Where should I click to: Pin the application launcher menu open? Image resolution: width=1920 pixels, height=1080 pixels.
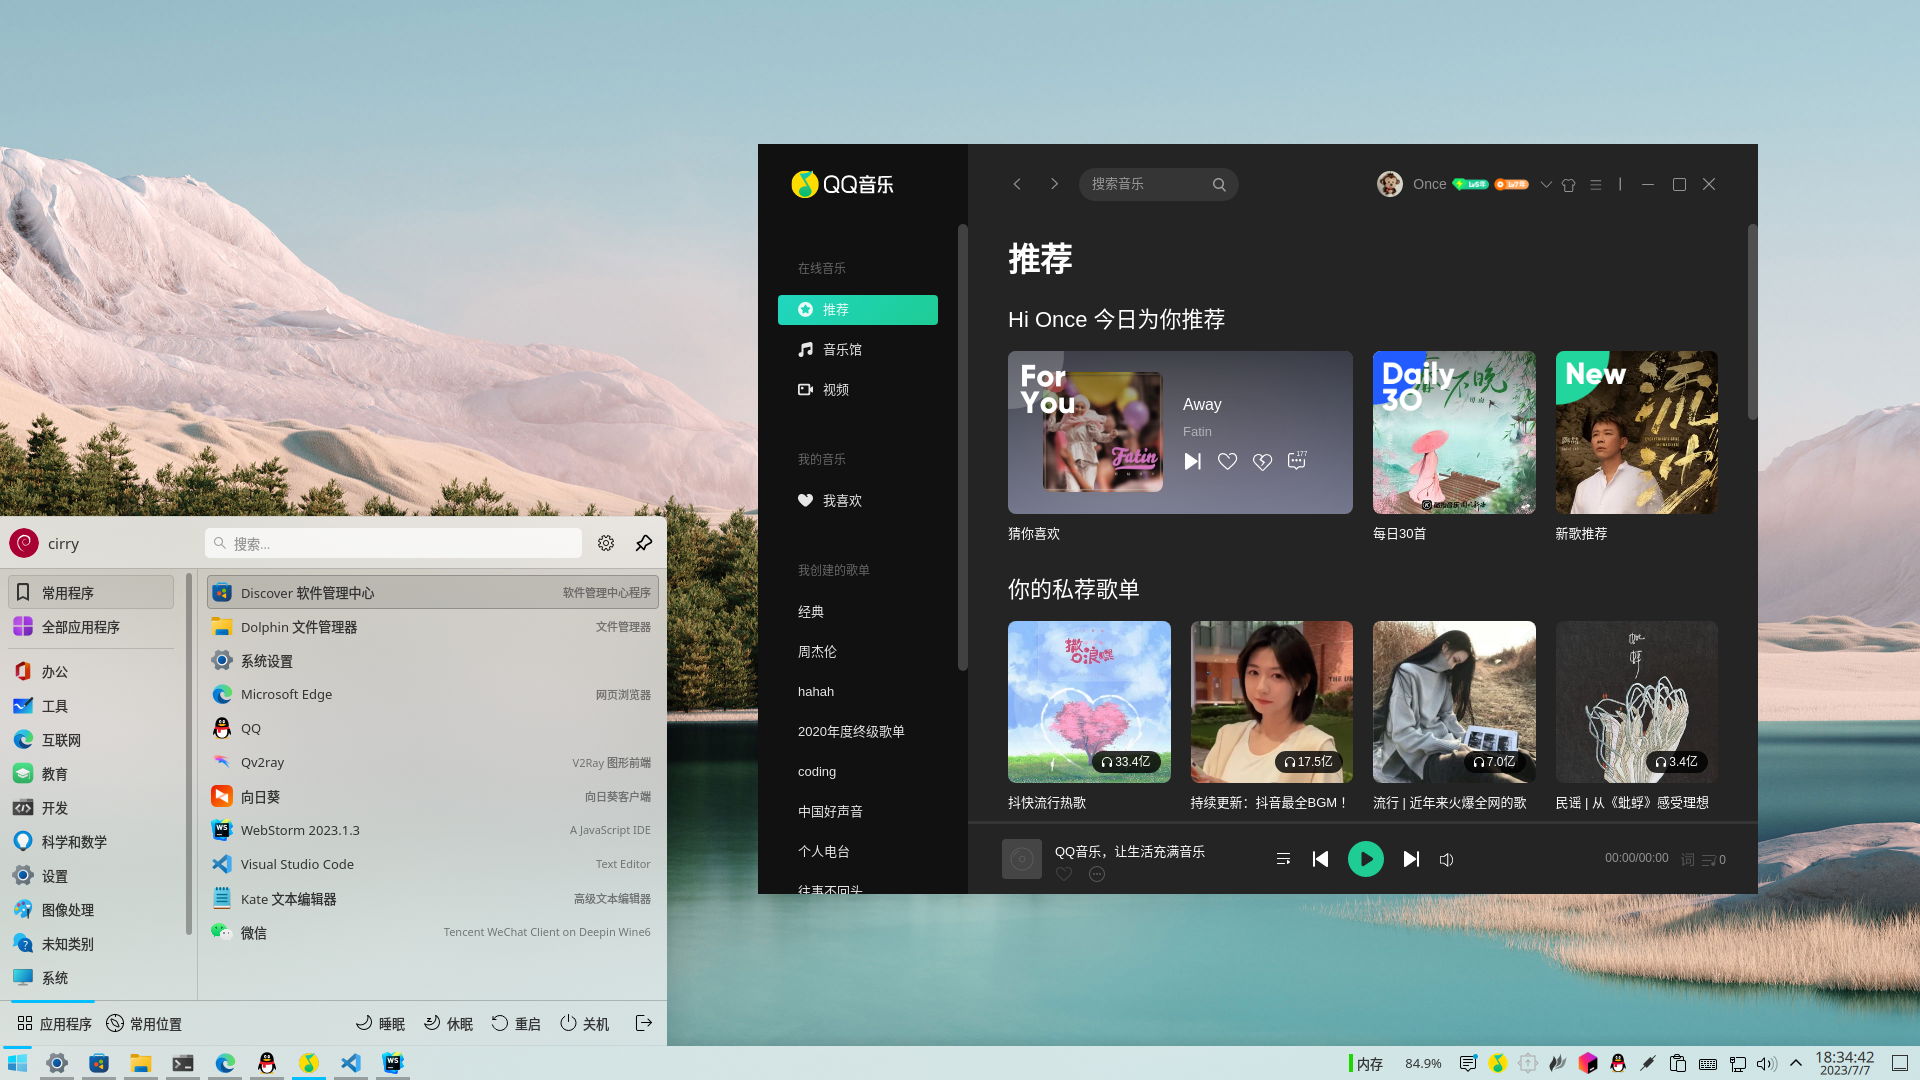[x=644, y=543]
